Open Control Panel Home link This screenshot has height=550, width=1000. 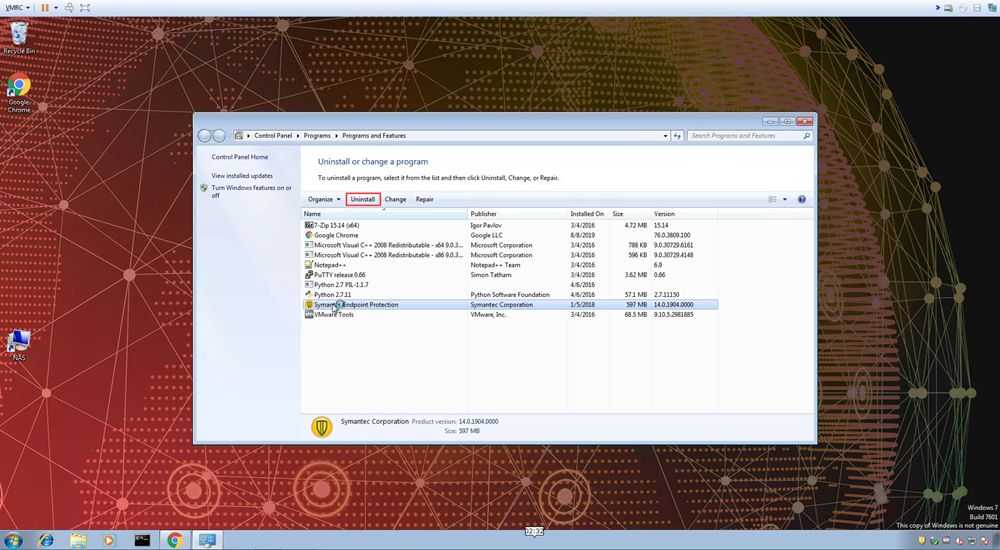coord(240,157)
